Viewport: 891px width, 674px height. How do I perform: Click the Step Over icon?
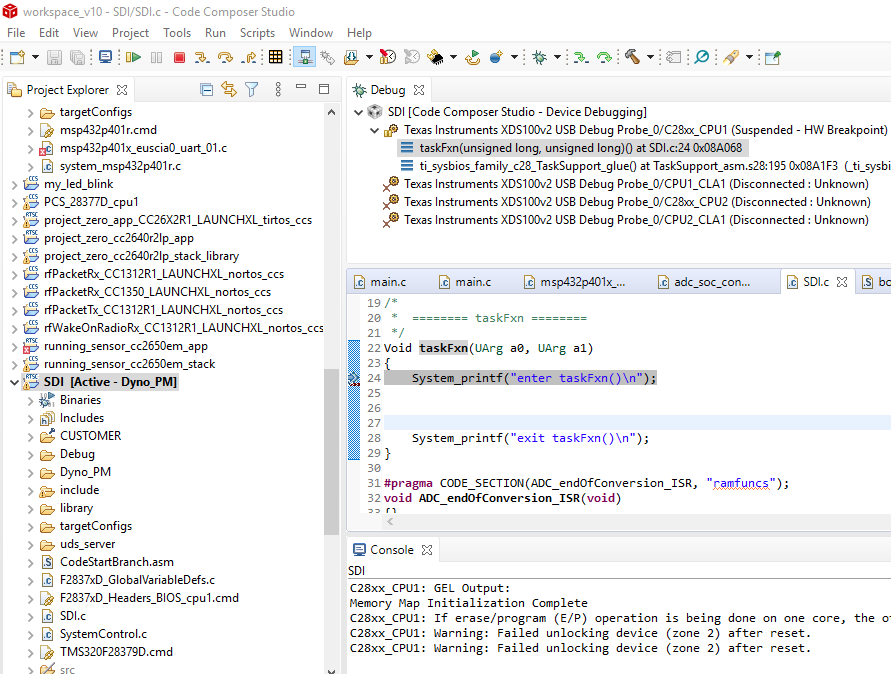(x=226, y=58)
